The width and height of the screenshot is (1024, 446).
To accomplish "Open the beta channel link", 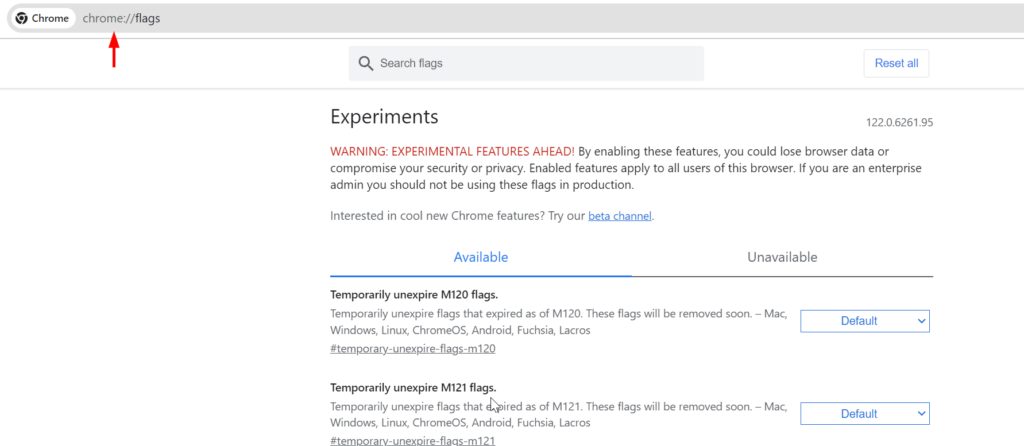I will coord(620,215).
